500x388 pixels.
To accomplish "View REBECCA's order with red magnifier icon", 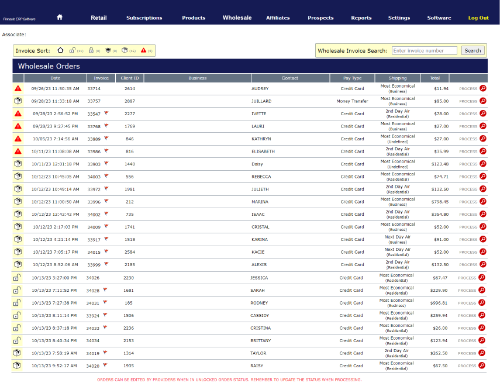I will [x=483, y=176].
